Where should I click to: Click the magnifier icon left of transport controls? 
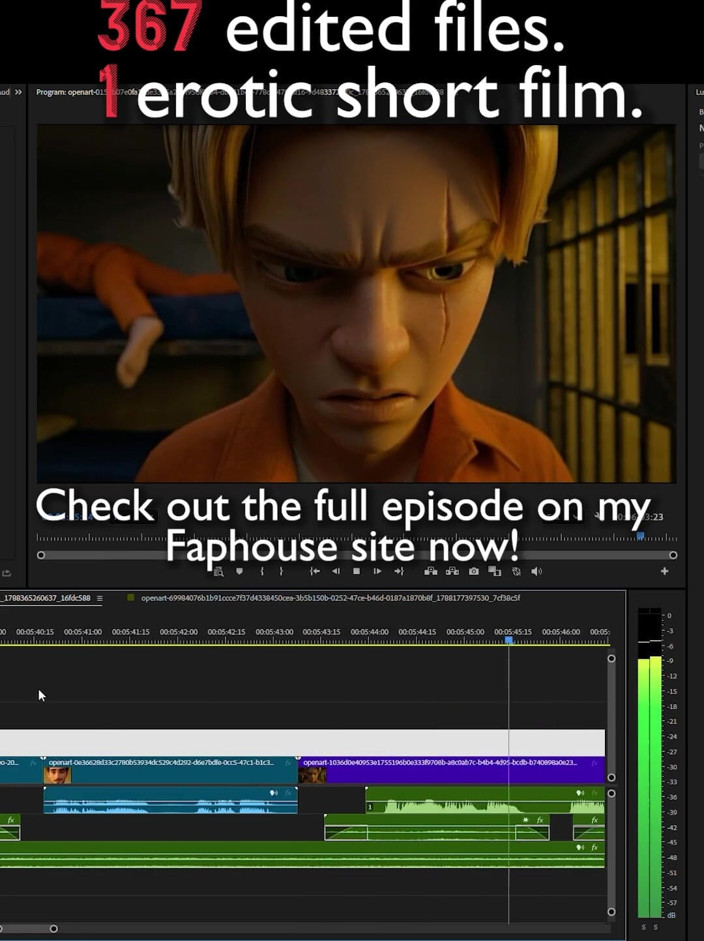pyautogui.click(x=219, y=571)
